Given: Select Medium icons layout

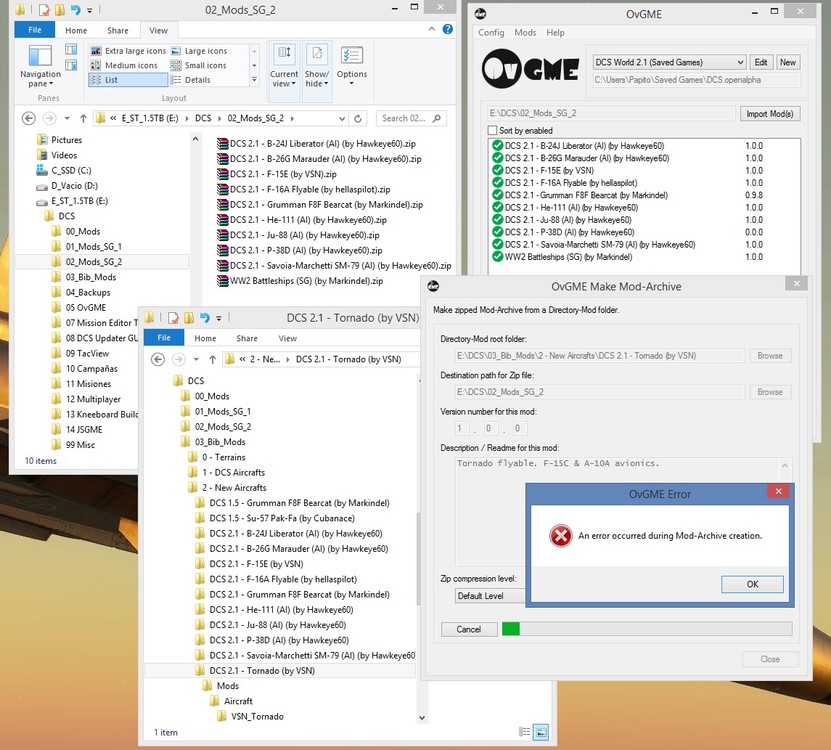Looking at the screenshot, I should pyautogui.click(x=124, y=65).
